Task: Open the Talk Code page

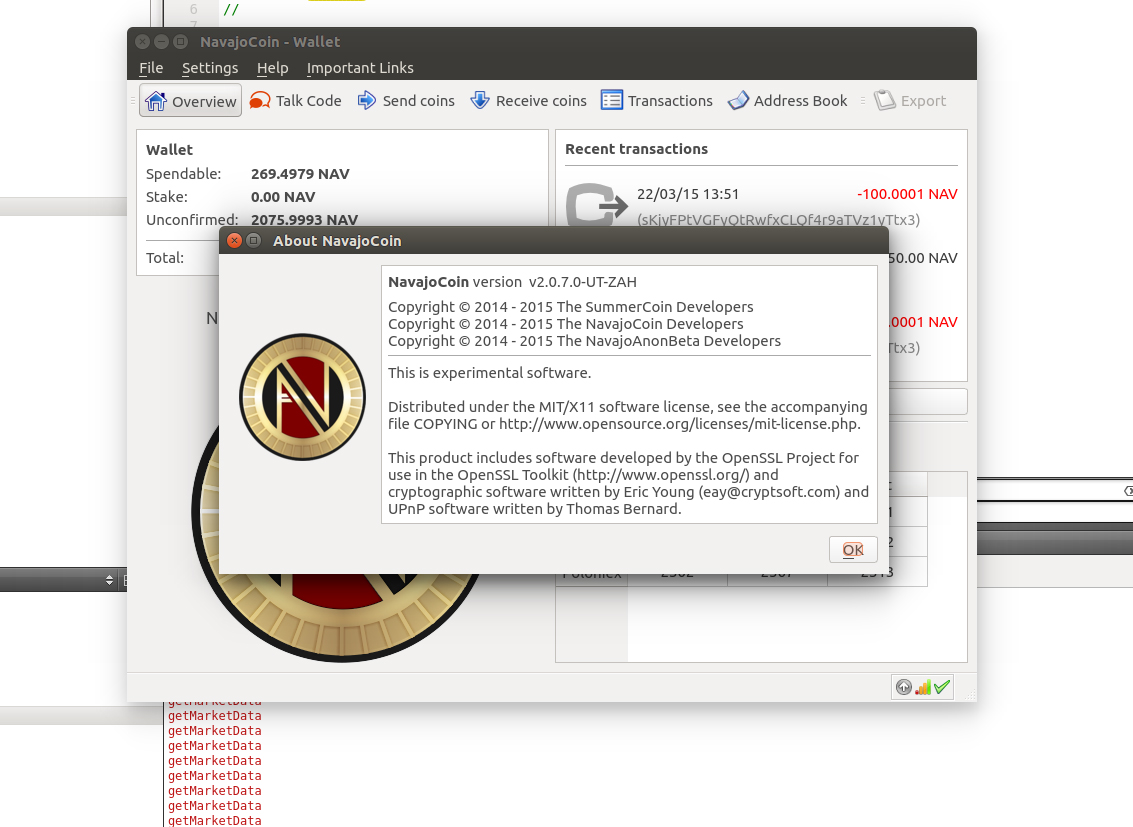Action: tap(295, 101)
